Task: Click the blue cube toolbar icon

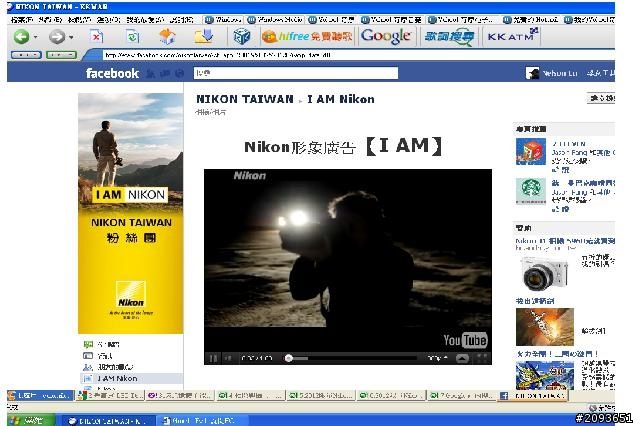Action: click(x=242, y=37)
